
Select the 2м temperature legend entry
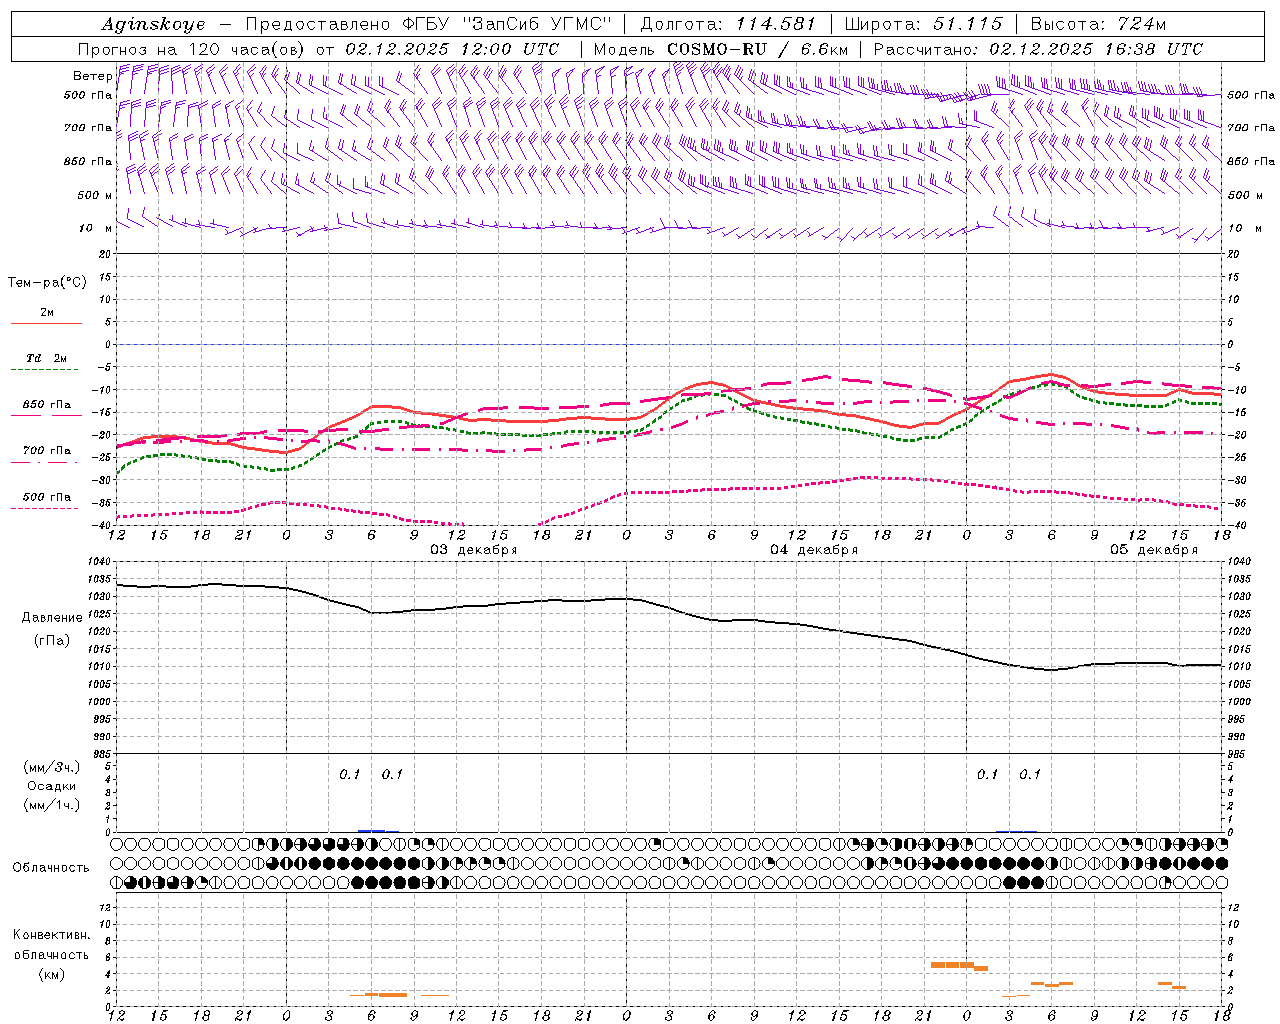point(47,313)
